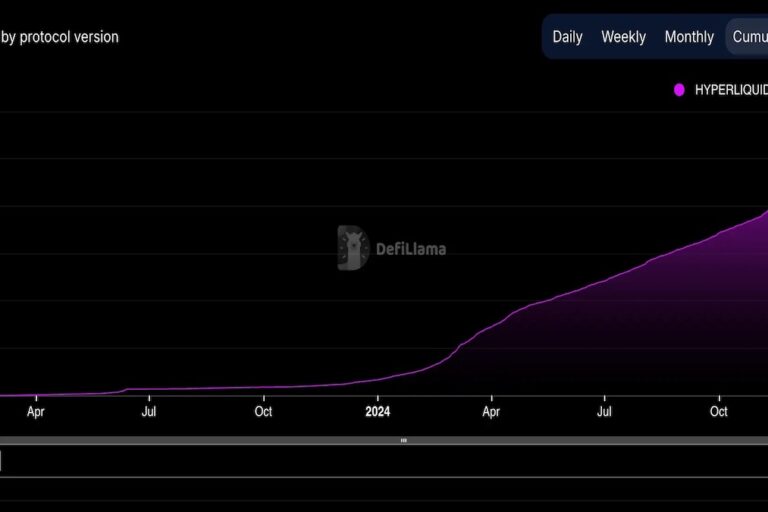The width and height of the screenshot is (768, 512).
Task: Switch chart to Monthly view
Action: pos(689,37)
